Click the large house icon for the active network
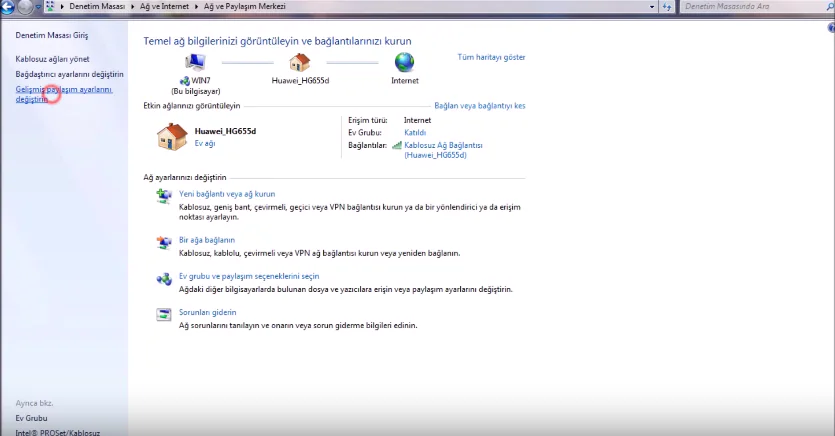Screen dimensions: 835x436 click(172, 137)
